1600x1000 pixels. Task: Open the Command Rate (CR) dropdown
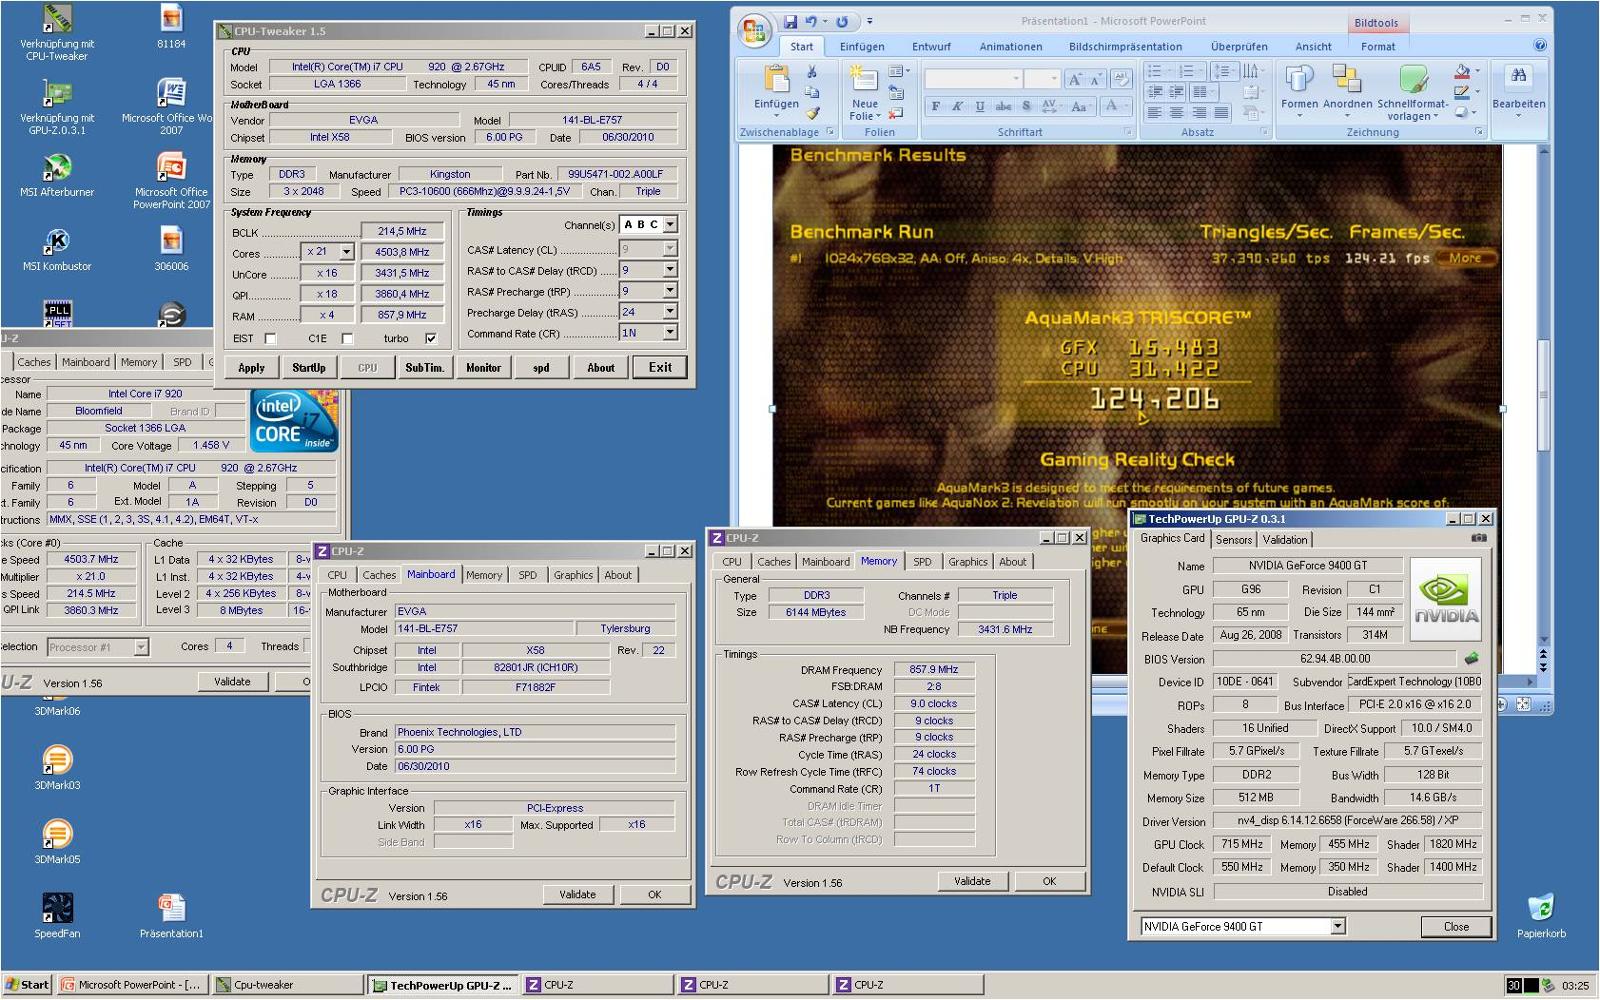670,333
